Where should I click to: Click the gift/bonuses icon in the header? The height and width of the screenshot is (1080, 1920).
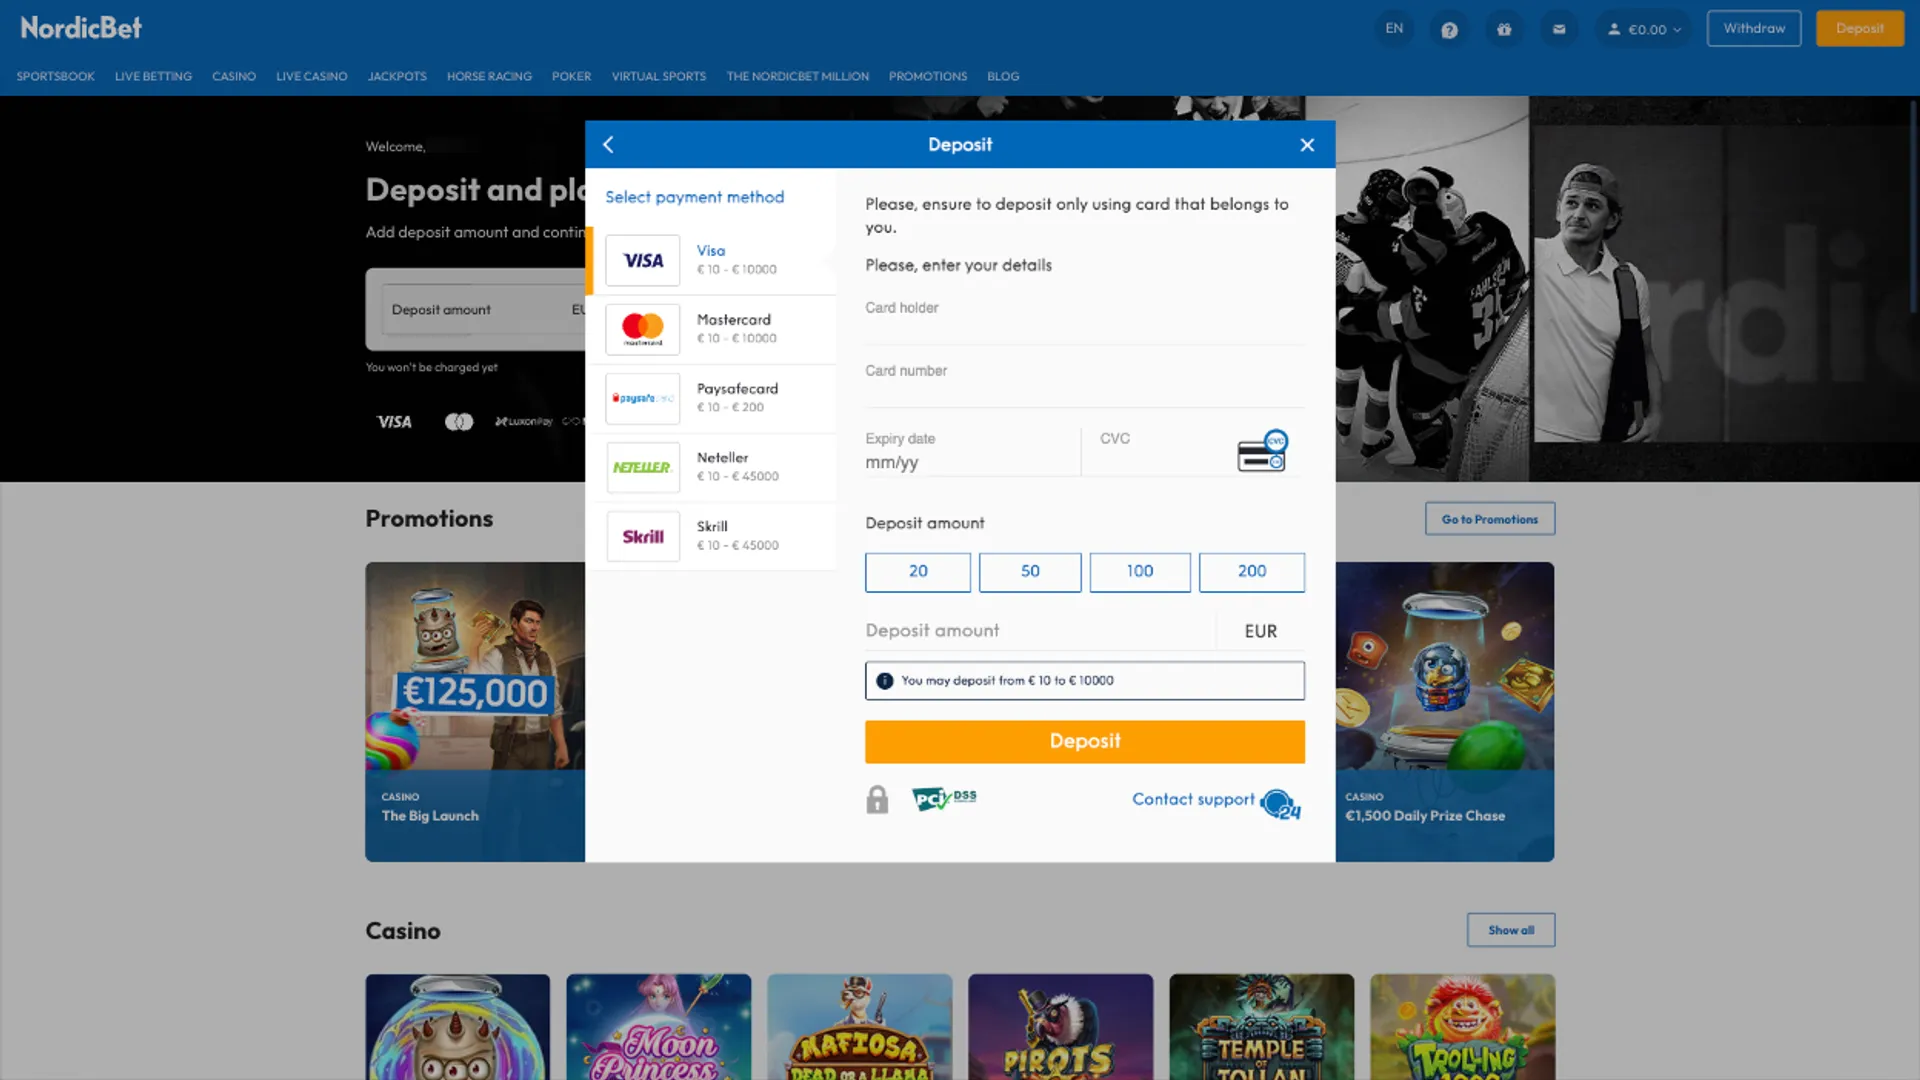[x=1504, y=29]
